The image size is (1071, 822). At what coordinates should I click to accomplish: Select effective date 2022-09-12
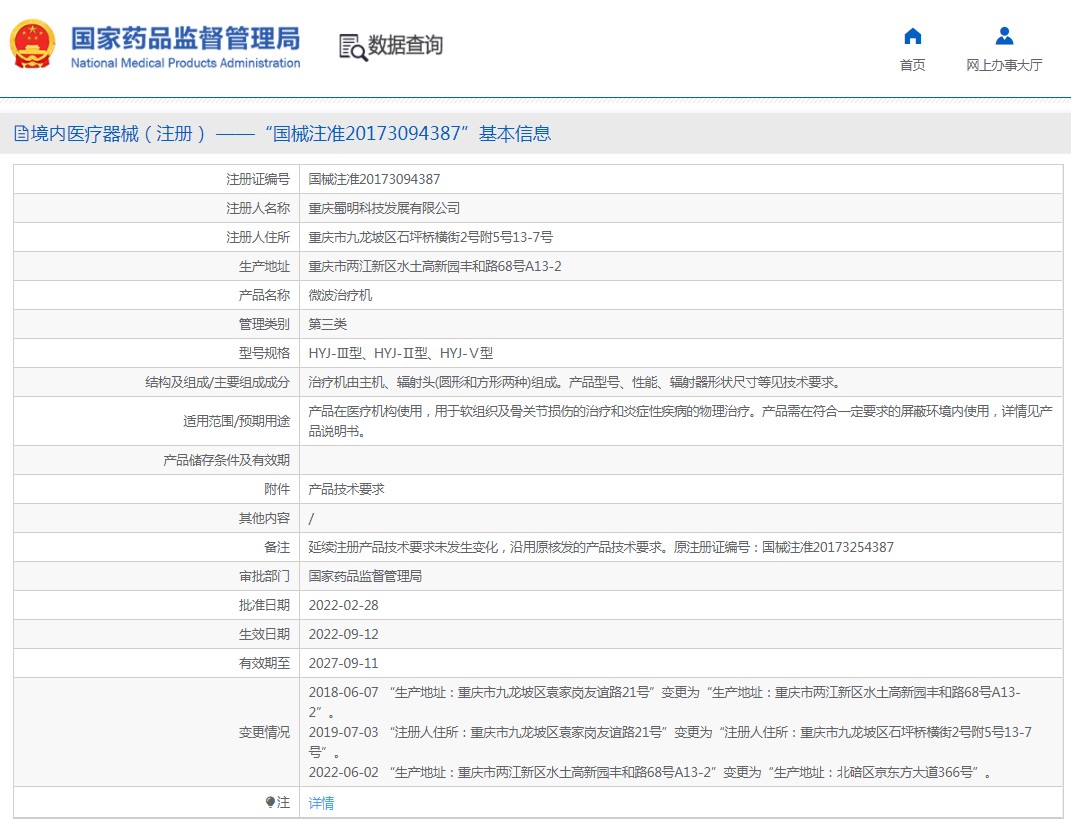(x=344, y=634)
